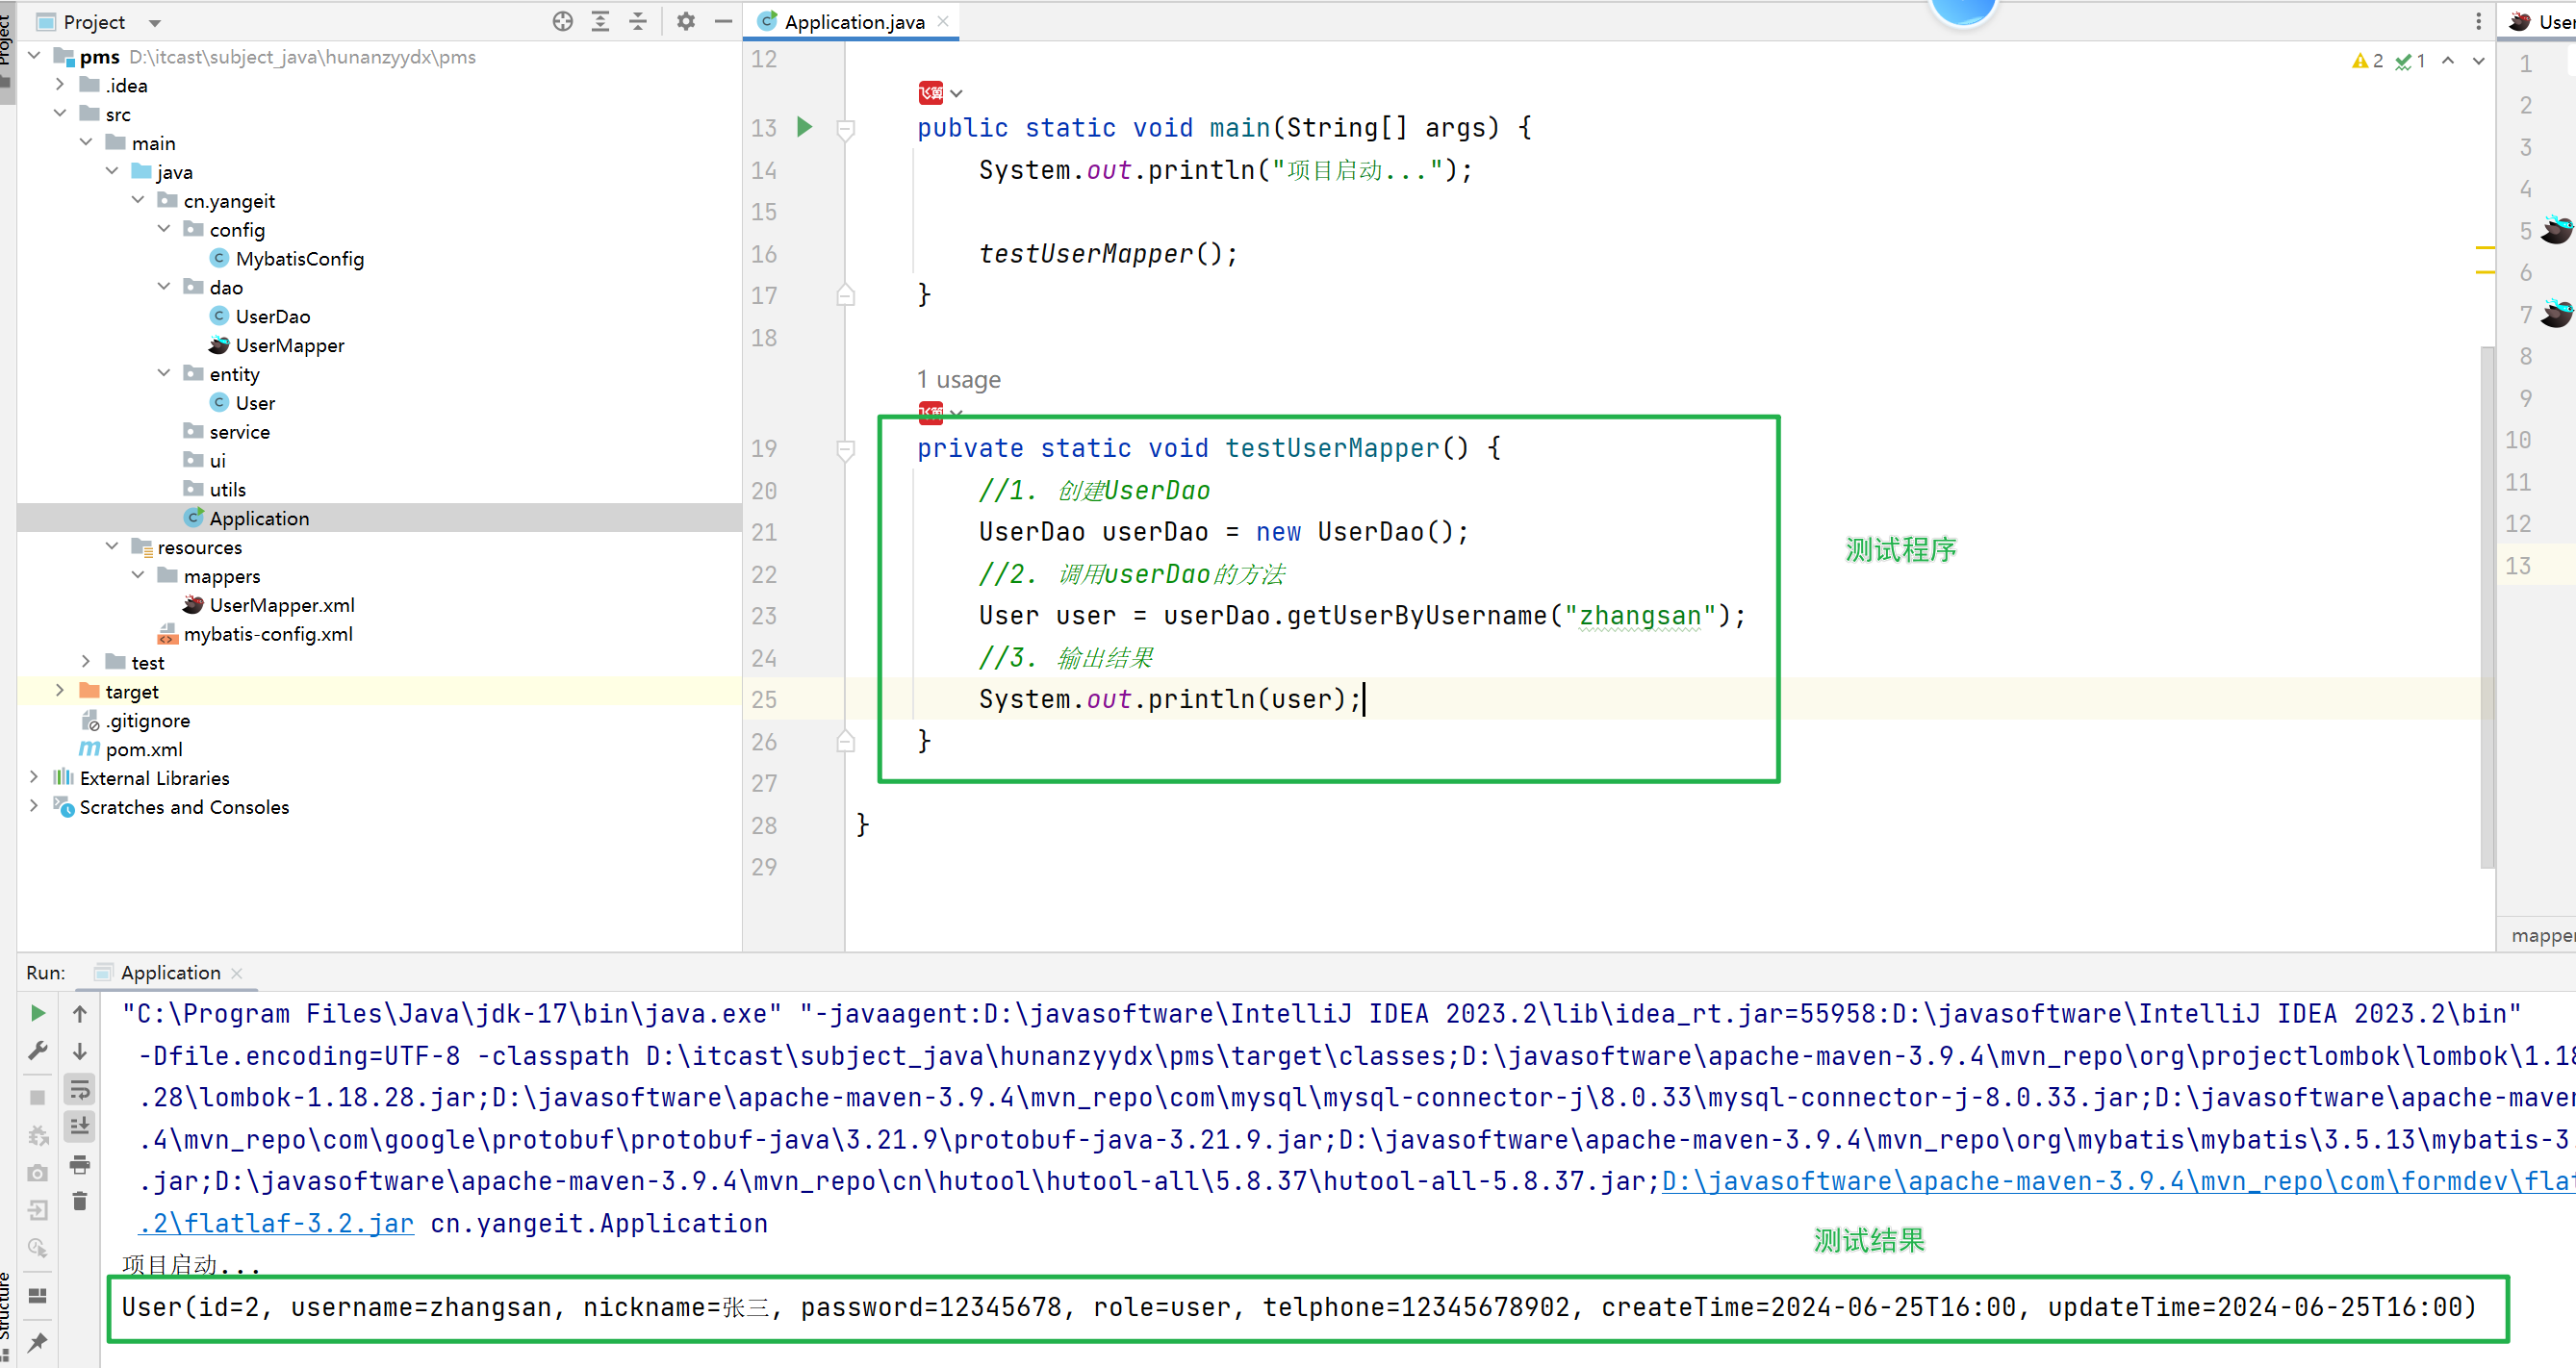Rerun Application with the green play icon in Run panel
Screen dimensions: 2576x1368
[37, 1013]
